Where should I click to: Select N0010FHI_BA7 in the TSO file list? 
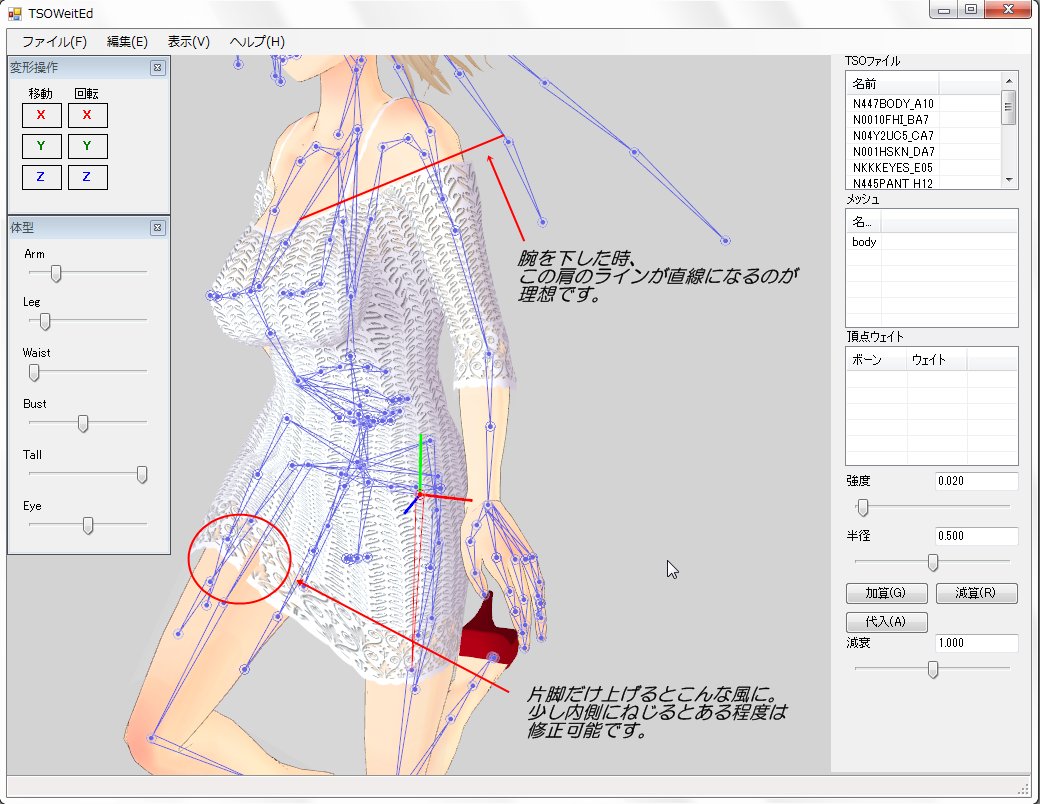coord(893,119)
